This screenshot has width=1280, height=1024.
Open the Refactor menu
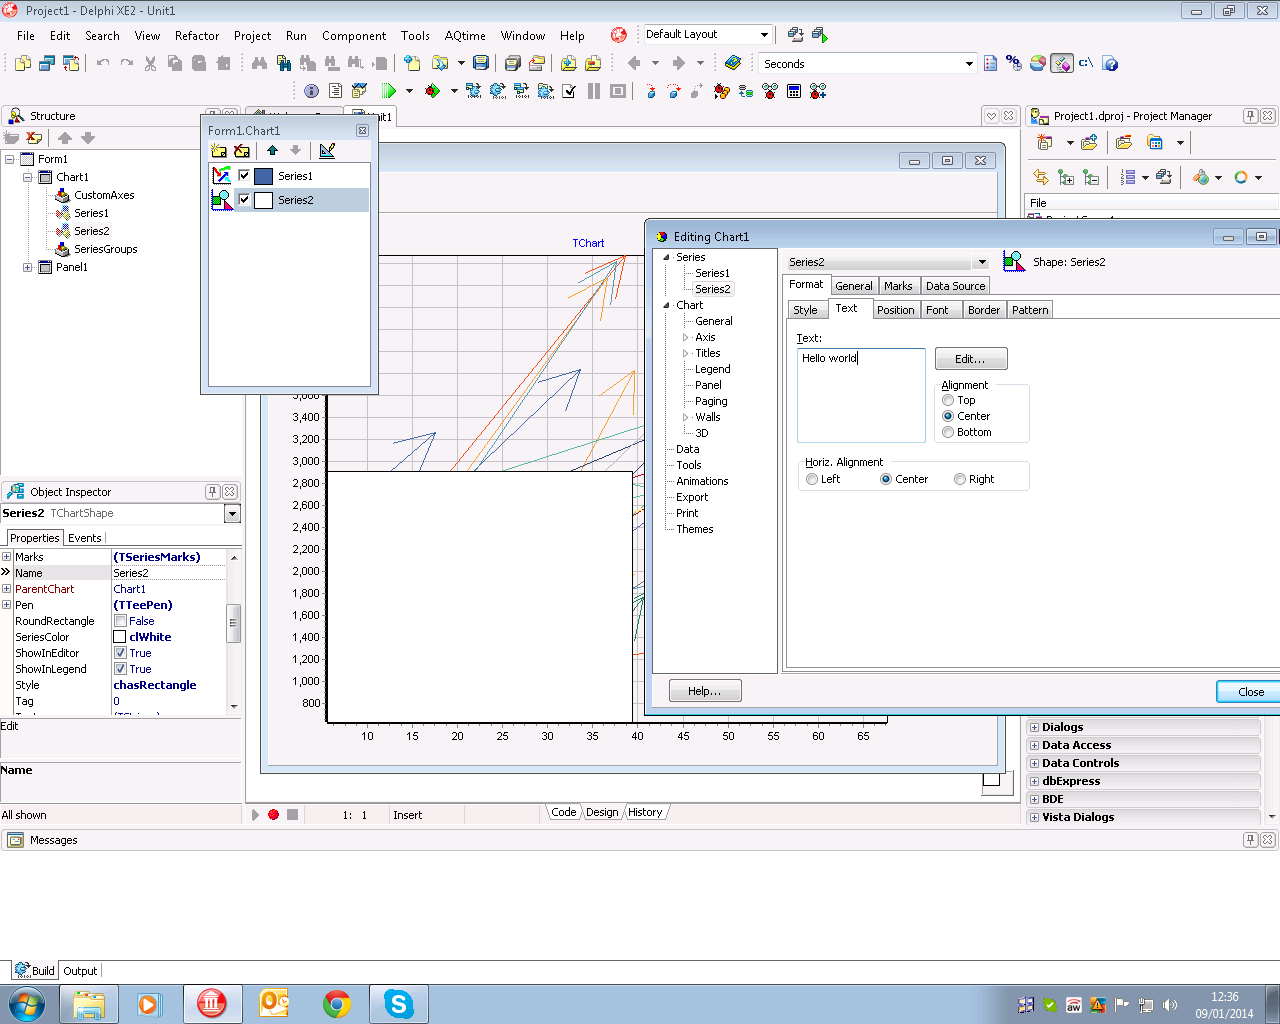point(197,35)
